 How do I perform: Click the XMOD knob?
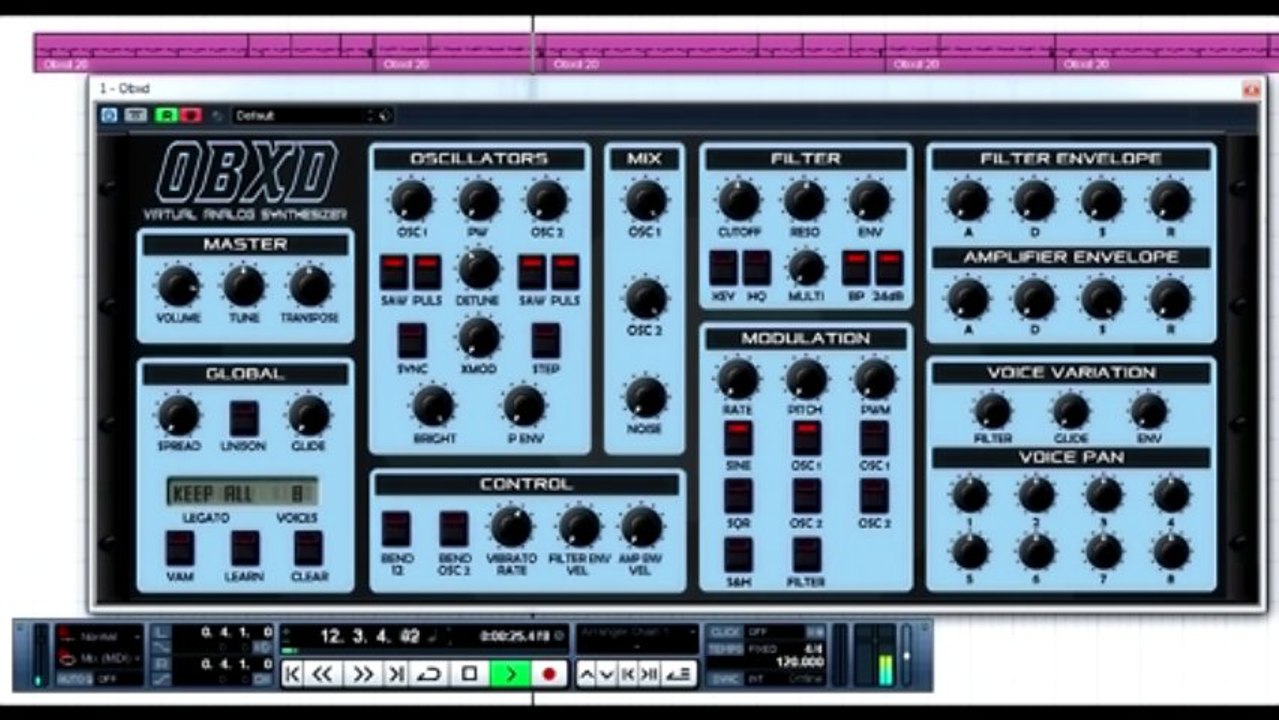[x=479, y=338]
